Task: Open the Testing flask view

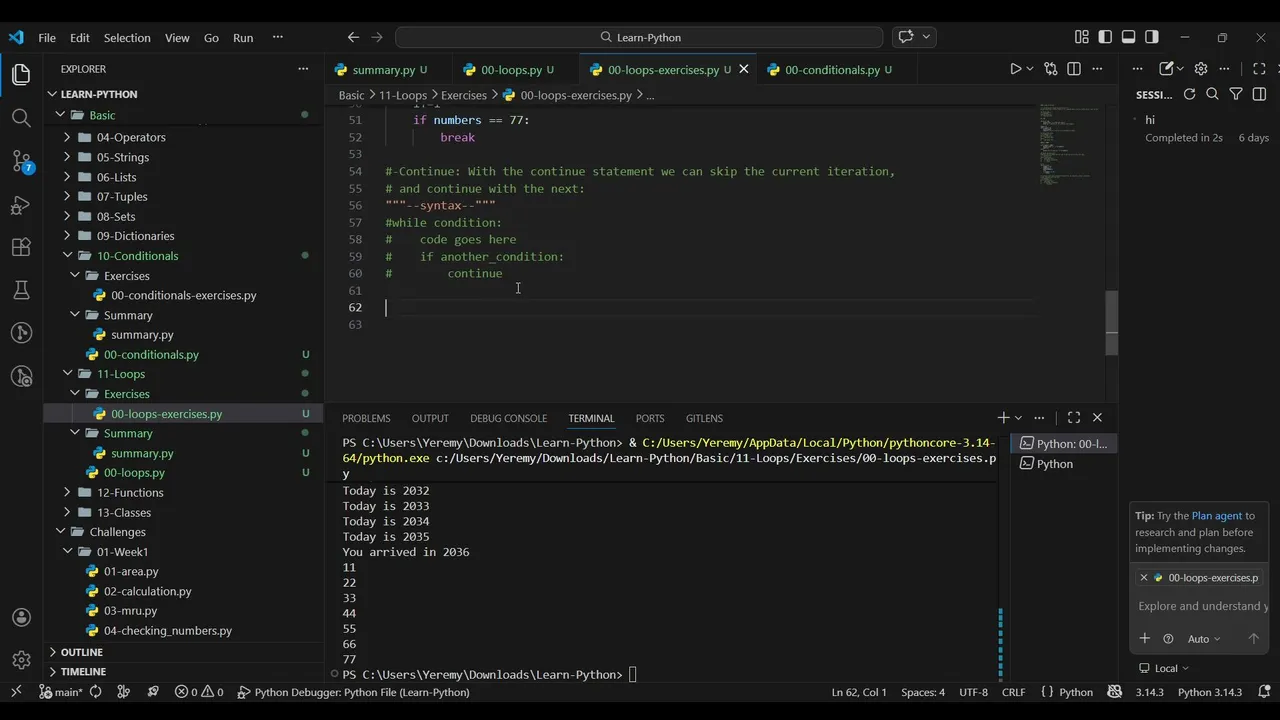Action: coord(21,290)
